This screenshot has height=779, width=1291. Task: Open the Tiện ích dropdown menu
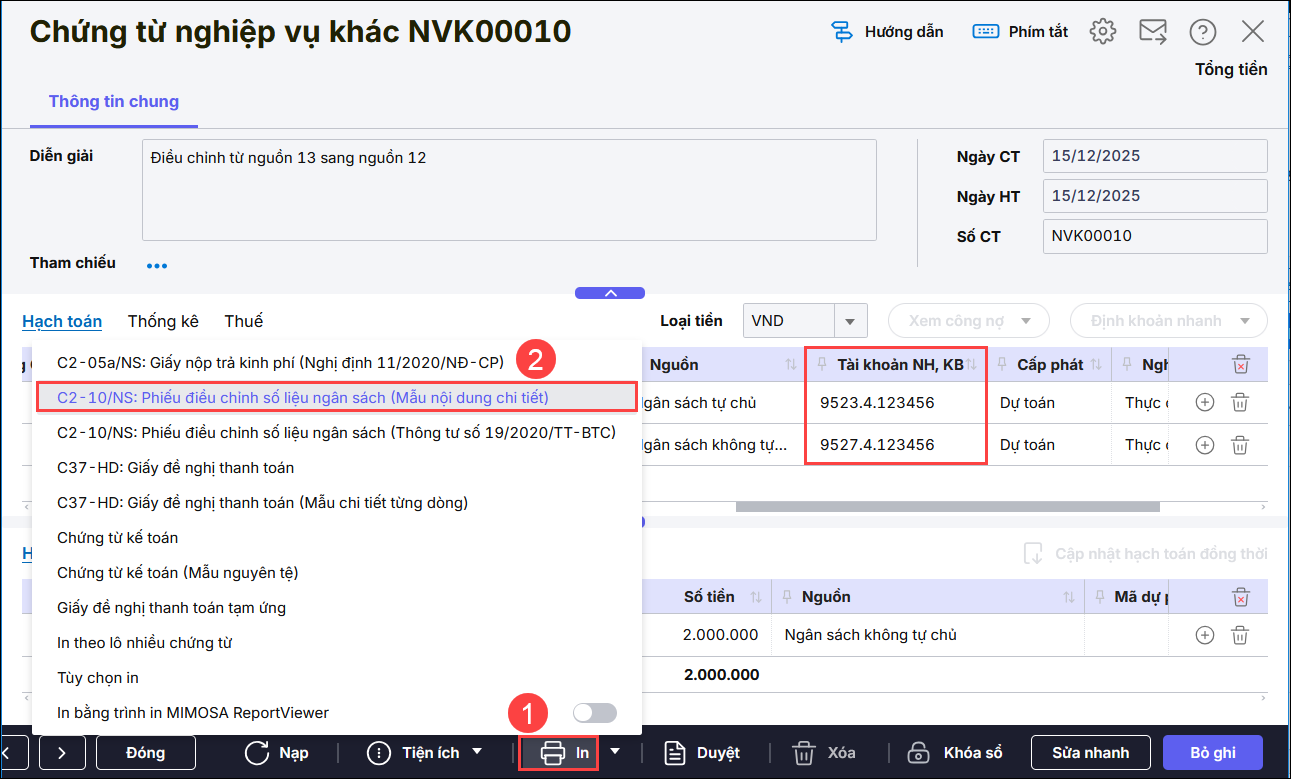click(x=477, y=752)
